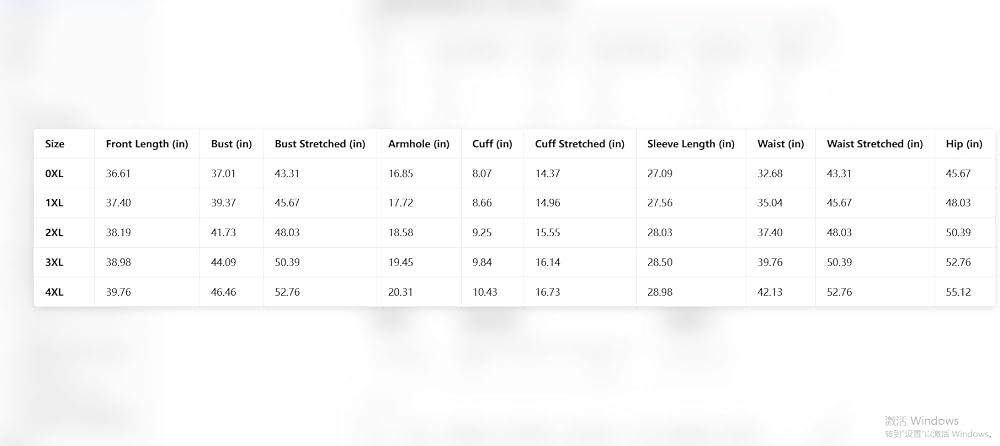Select the Armhole (in) header cell
Image resolution: width=1000 pixels, height=446 pixels.
point(419,144)
